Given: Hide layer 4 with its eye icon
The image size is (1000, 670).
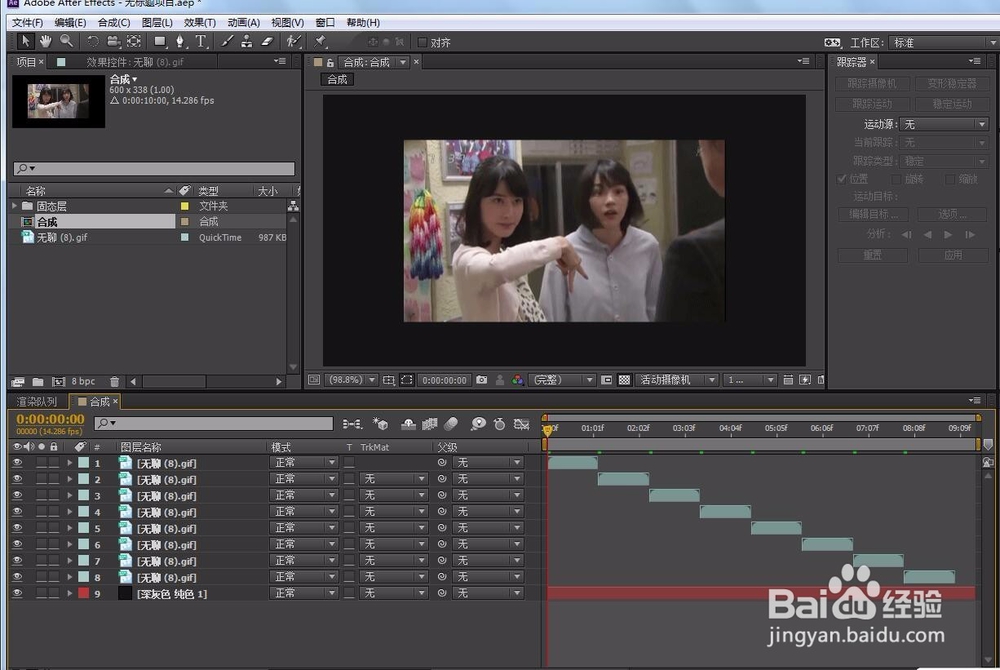Looking at the screenshot, I should tap(17, 512).
